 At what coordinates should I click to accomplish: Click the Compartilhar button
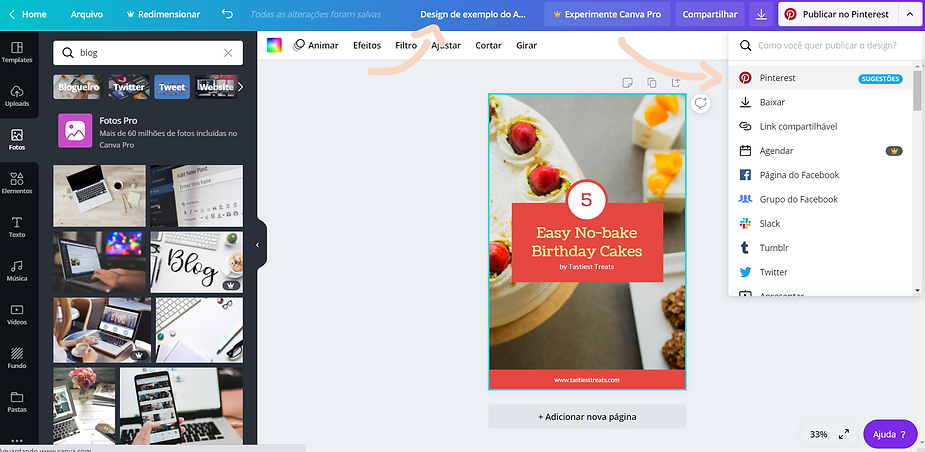point(710,14)
